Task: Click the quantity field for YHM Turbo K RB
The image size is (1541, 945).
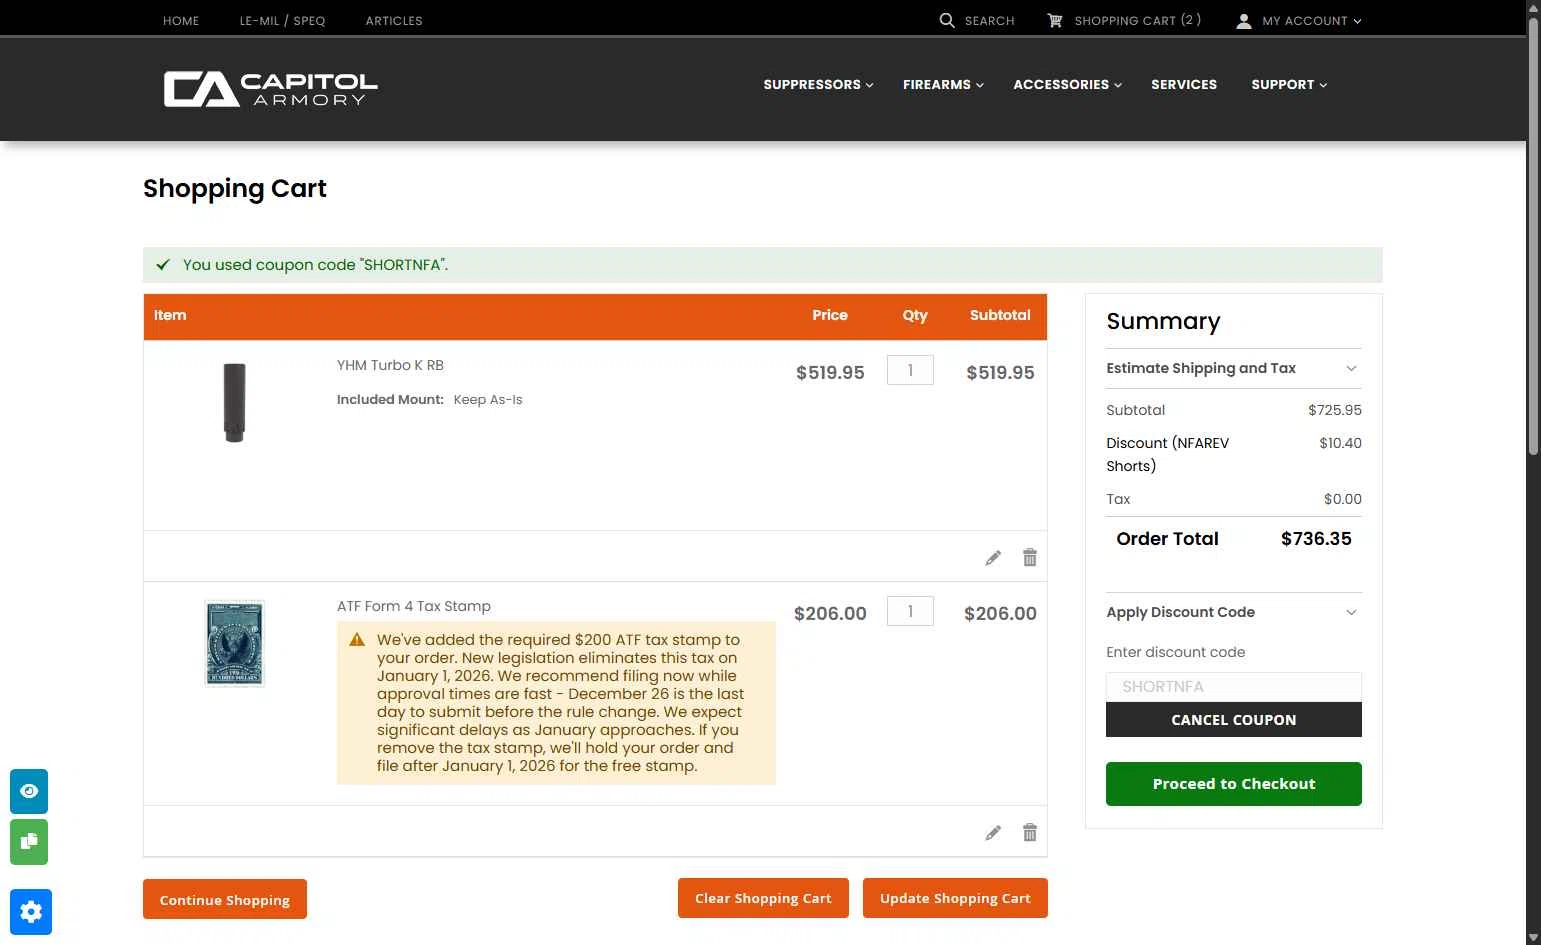Action: (910, 370)
